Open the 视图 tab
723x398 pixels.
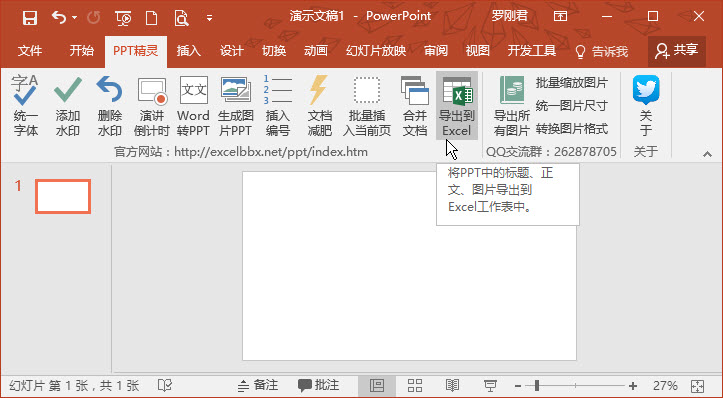477,50
